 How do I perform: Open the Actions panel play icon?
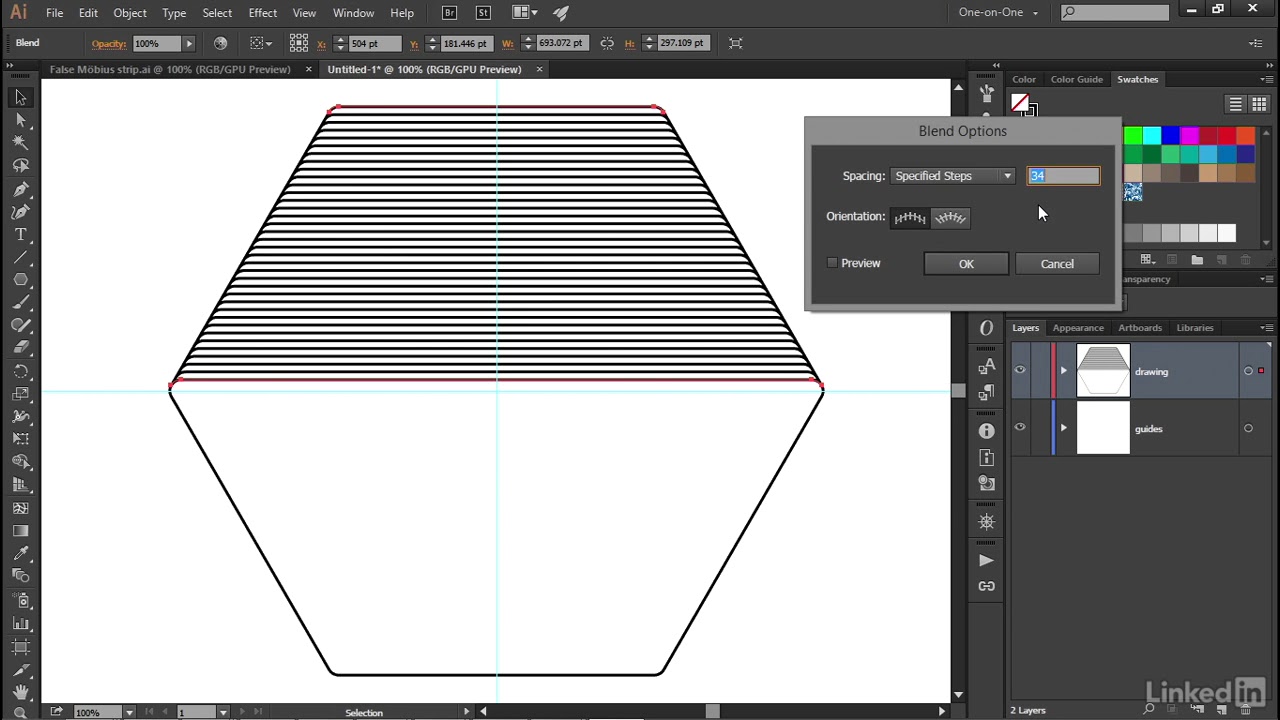click(x=986, y=560)
